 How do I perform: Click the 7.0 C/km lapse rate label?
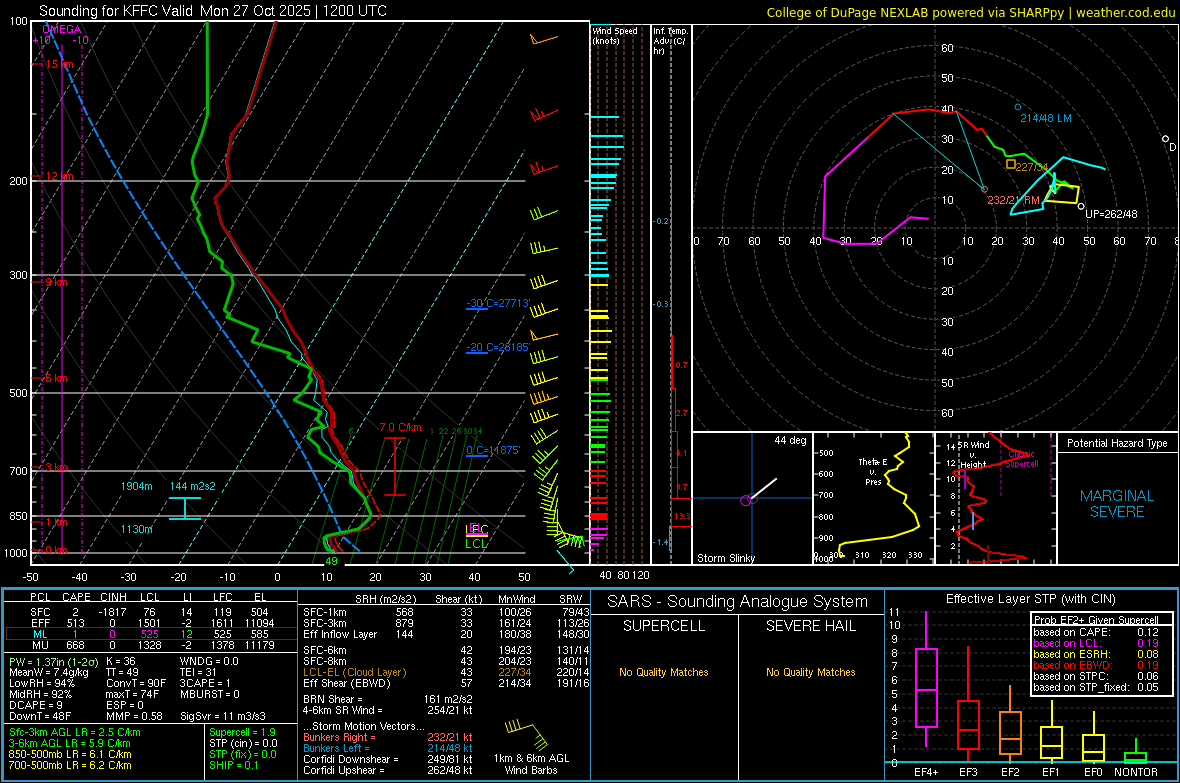(x=400, y=428)
